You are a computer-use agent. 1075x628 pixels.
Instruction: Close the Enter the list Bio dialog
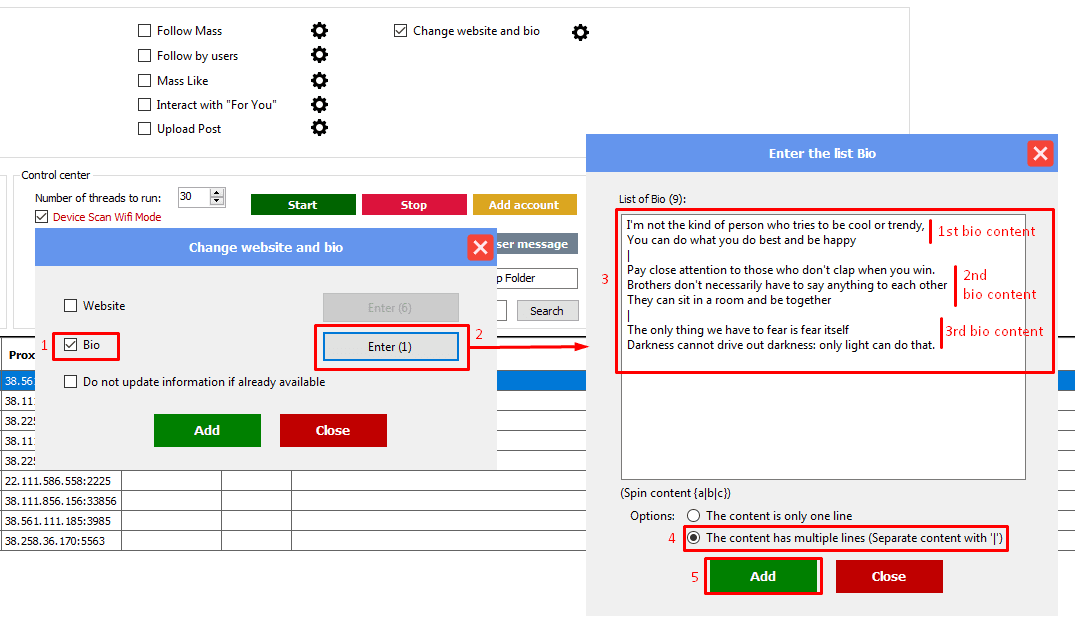pyautogui.click(x=1040, y=153)
